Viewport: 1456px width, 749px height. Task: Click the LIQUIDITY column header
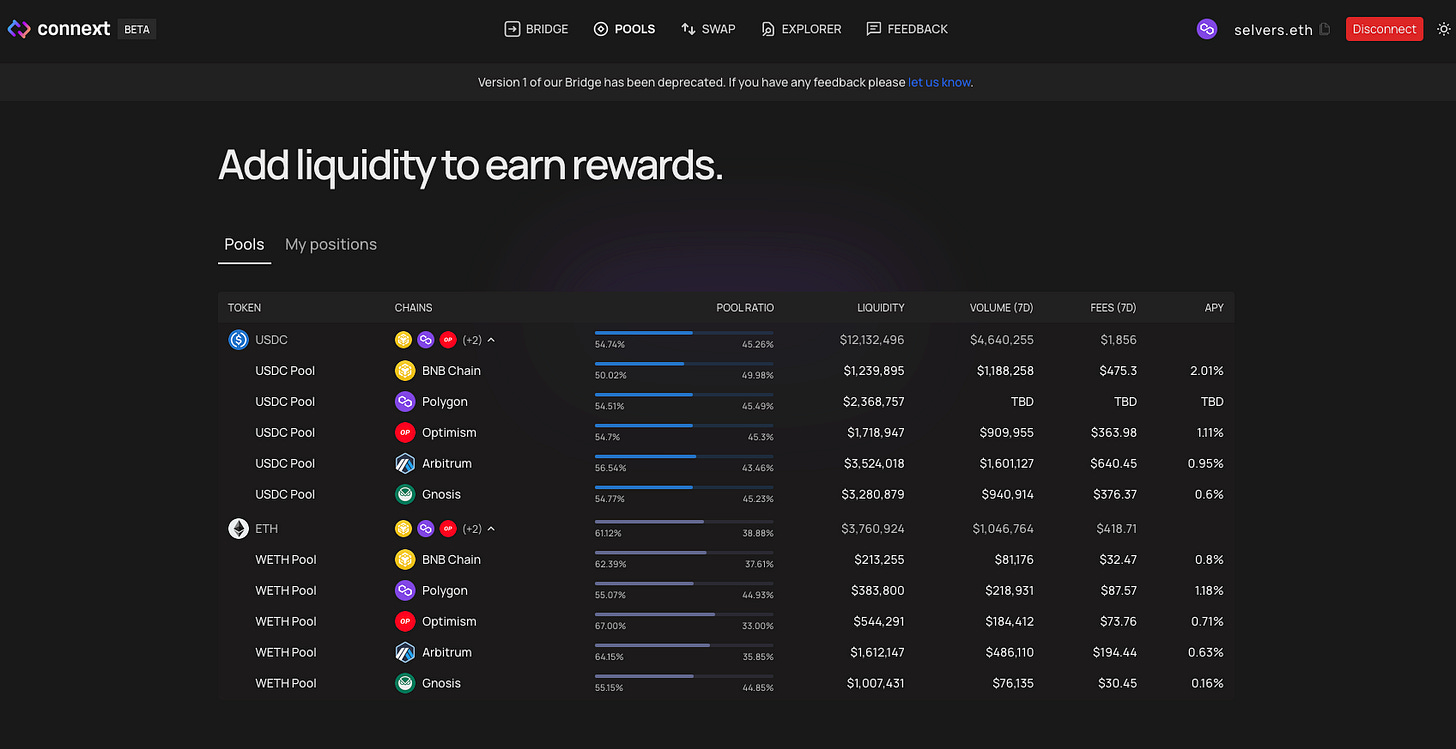880,308
